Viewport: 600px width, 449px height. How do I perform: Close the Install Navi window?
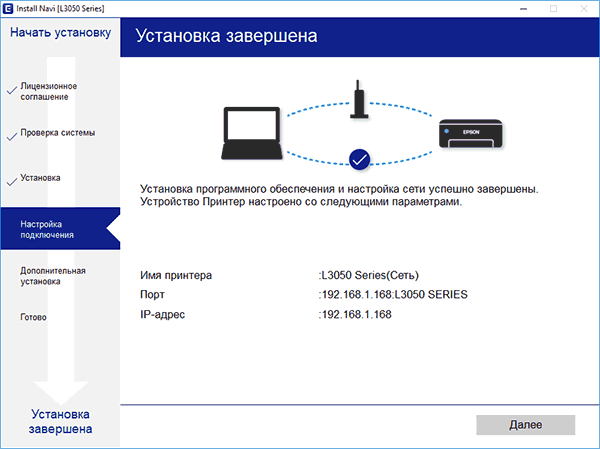[x=584, y=8]
